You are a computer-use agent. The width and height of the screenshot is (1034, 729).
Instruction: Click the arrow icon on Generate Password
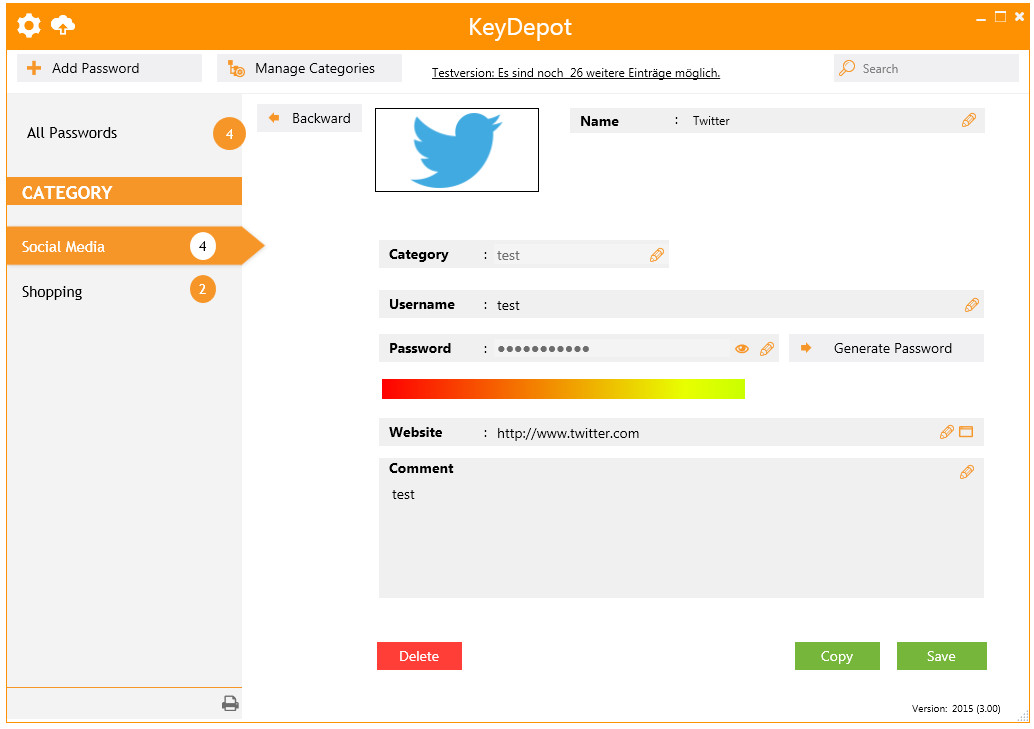(806, 348)
